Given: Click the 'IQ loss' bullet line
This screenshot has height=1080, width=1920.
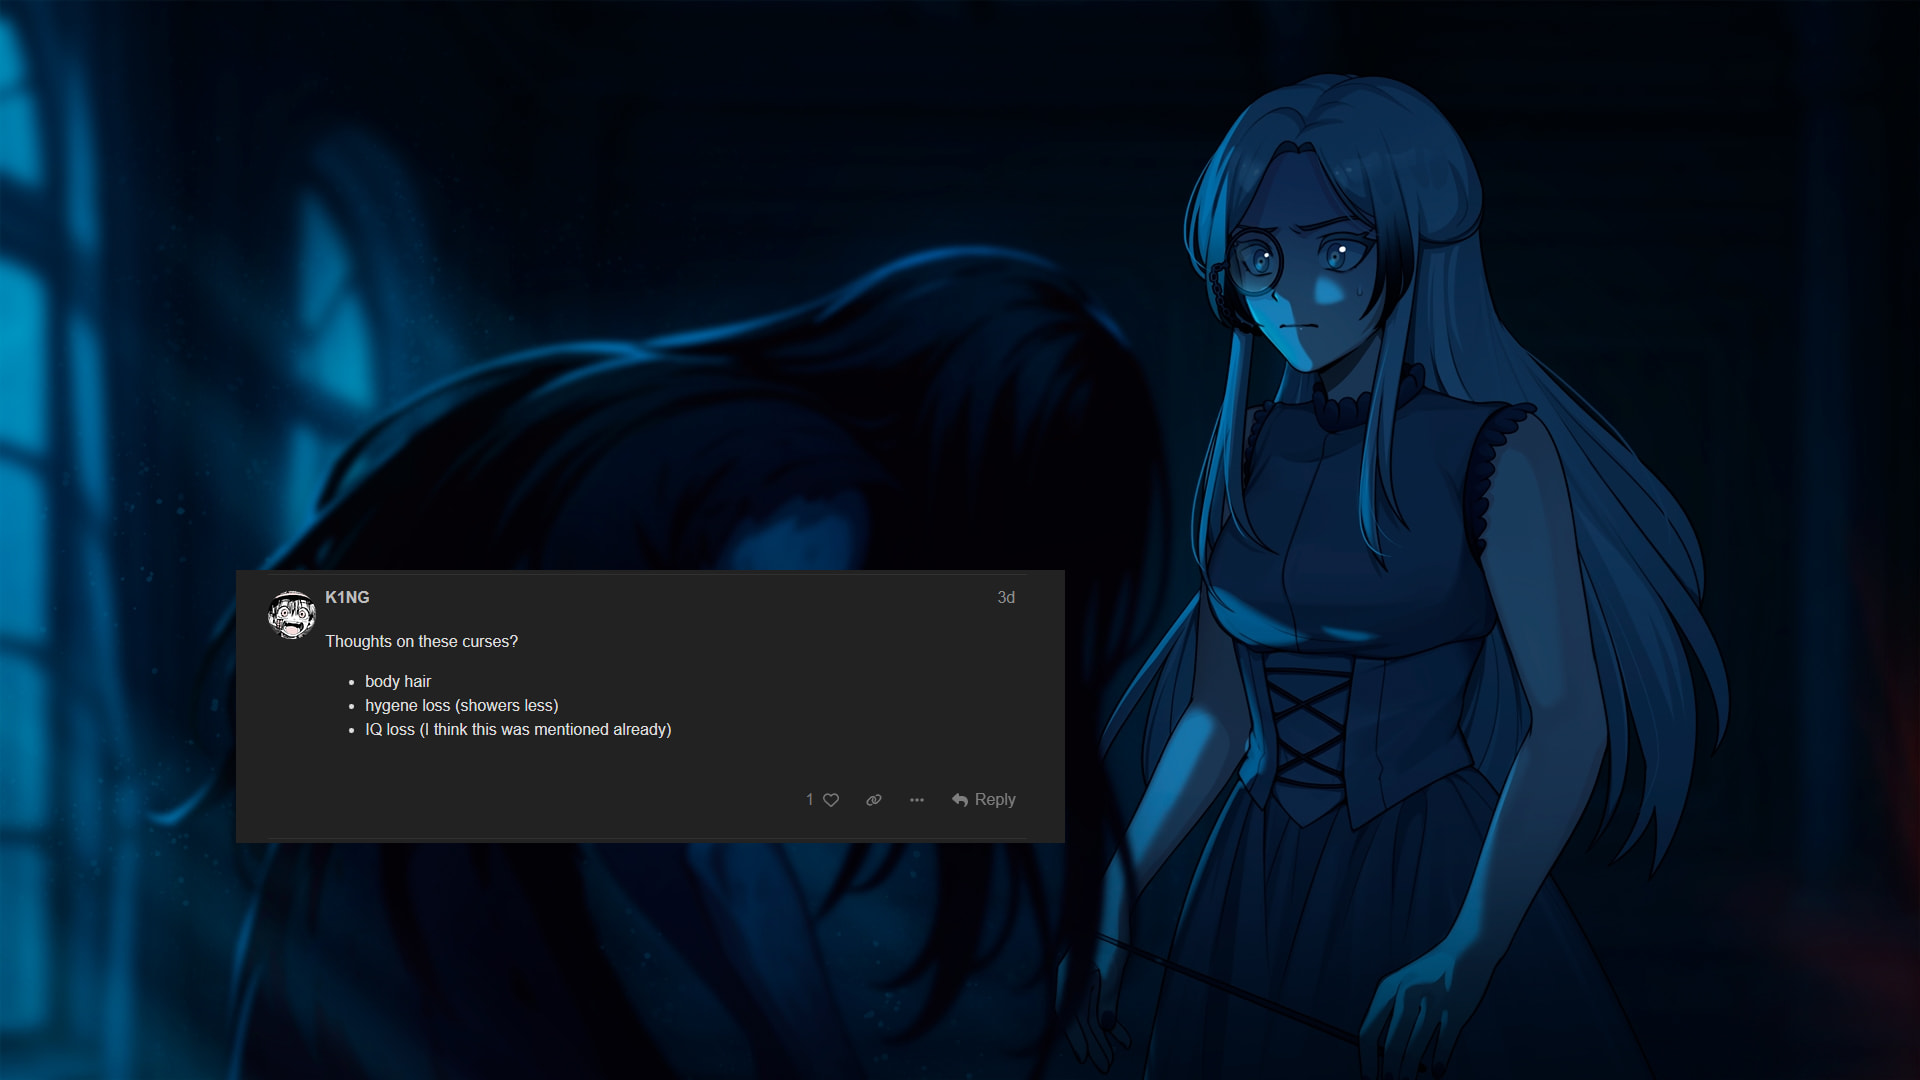Looking at the screenshot, I should coord(517,729).
